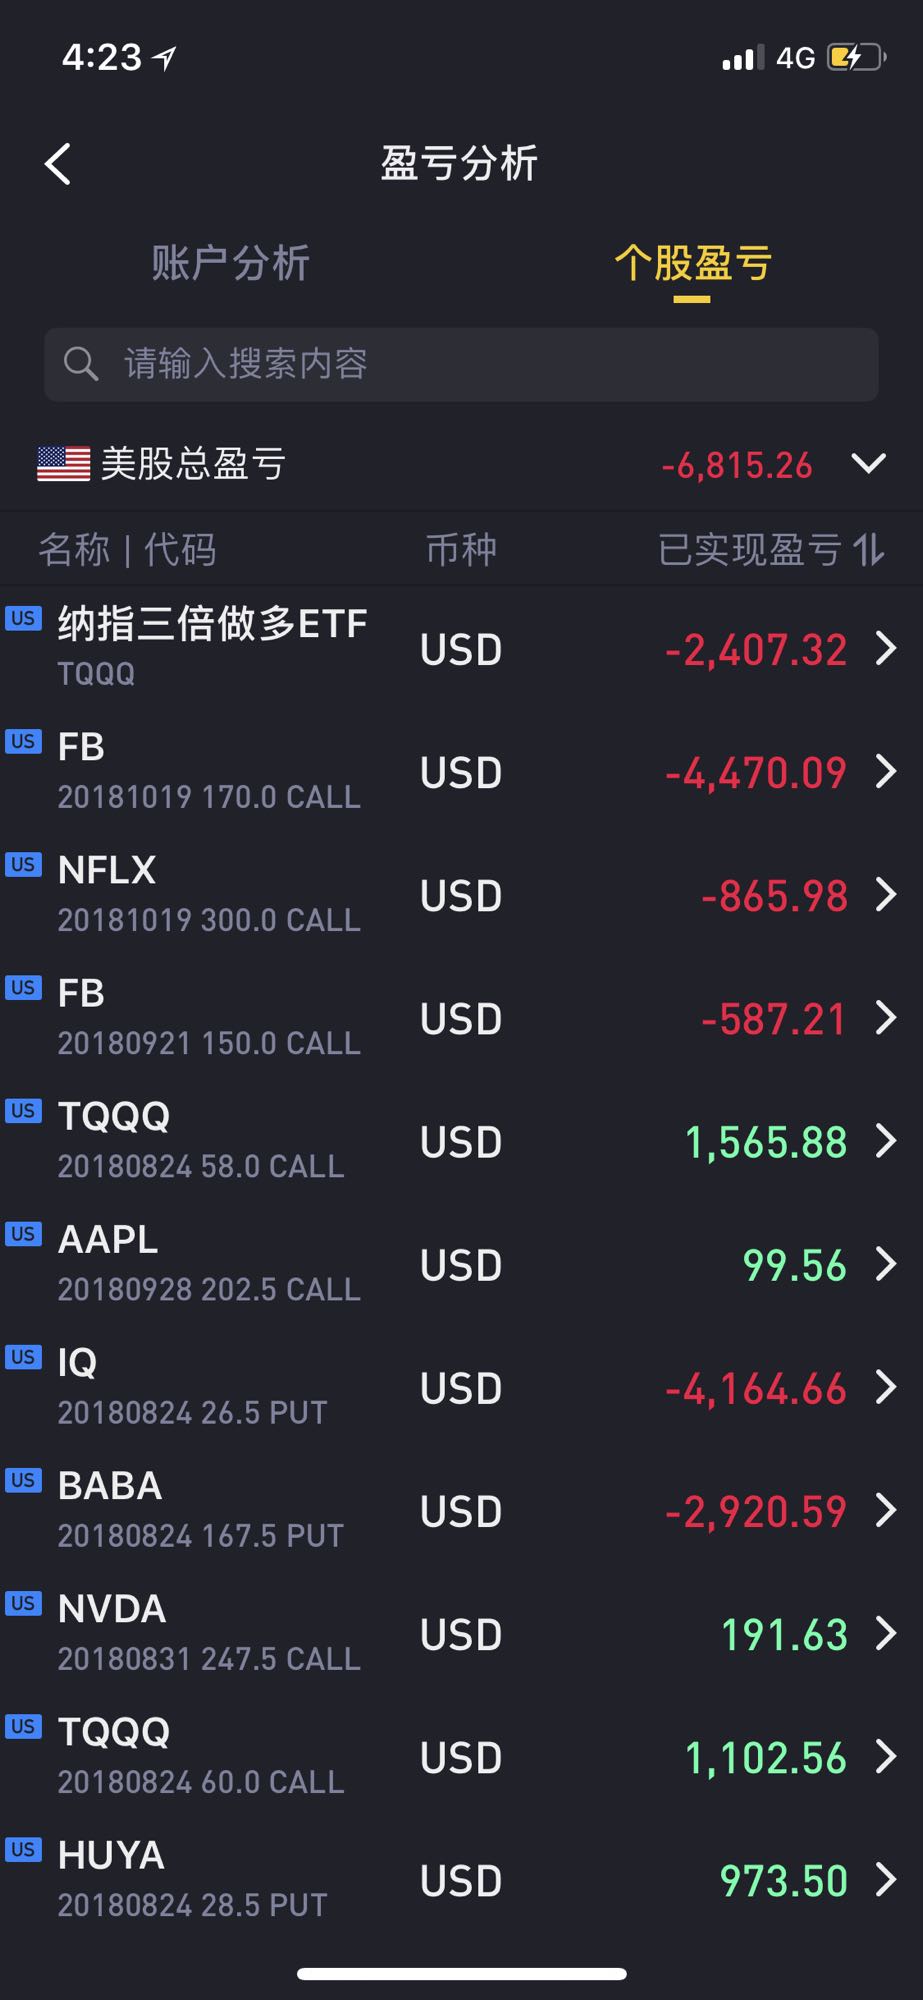Open IQ 26.5 PUT details chevron
This screenshot has width=923, height=2000.
885,1387
